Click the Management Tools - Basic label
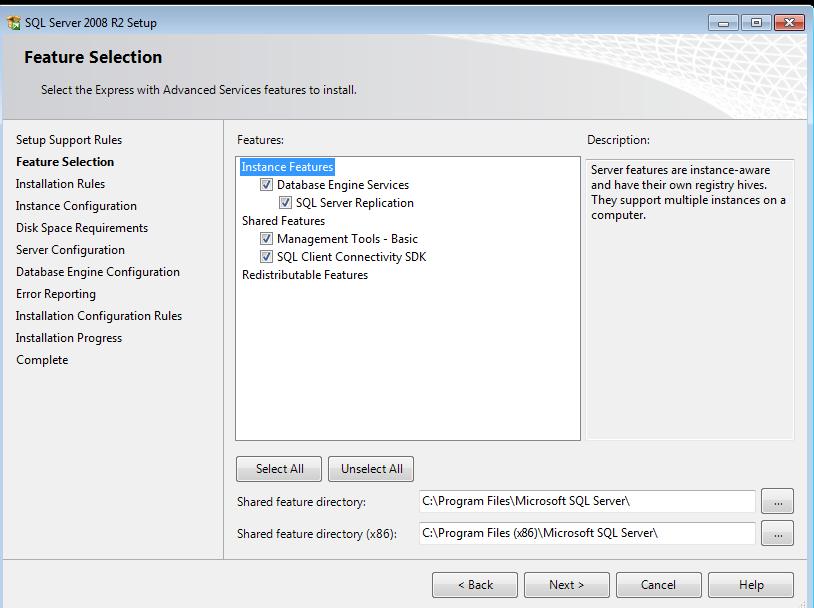 click(347, 239)
